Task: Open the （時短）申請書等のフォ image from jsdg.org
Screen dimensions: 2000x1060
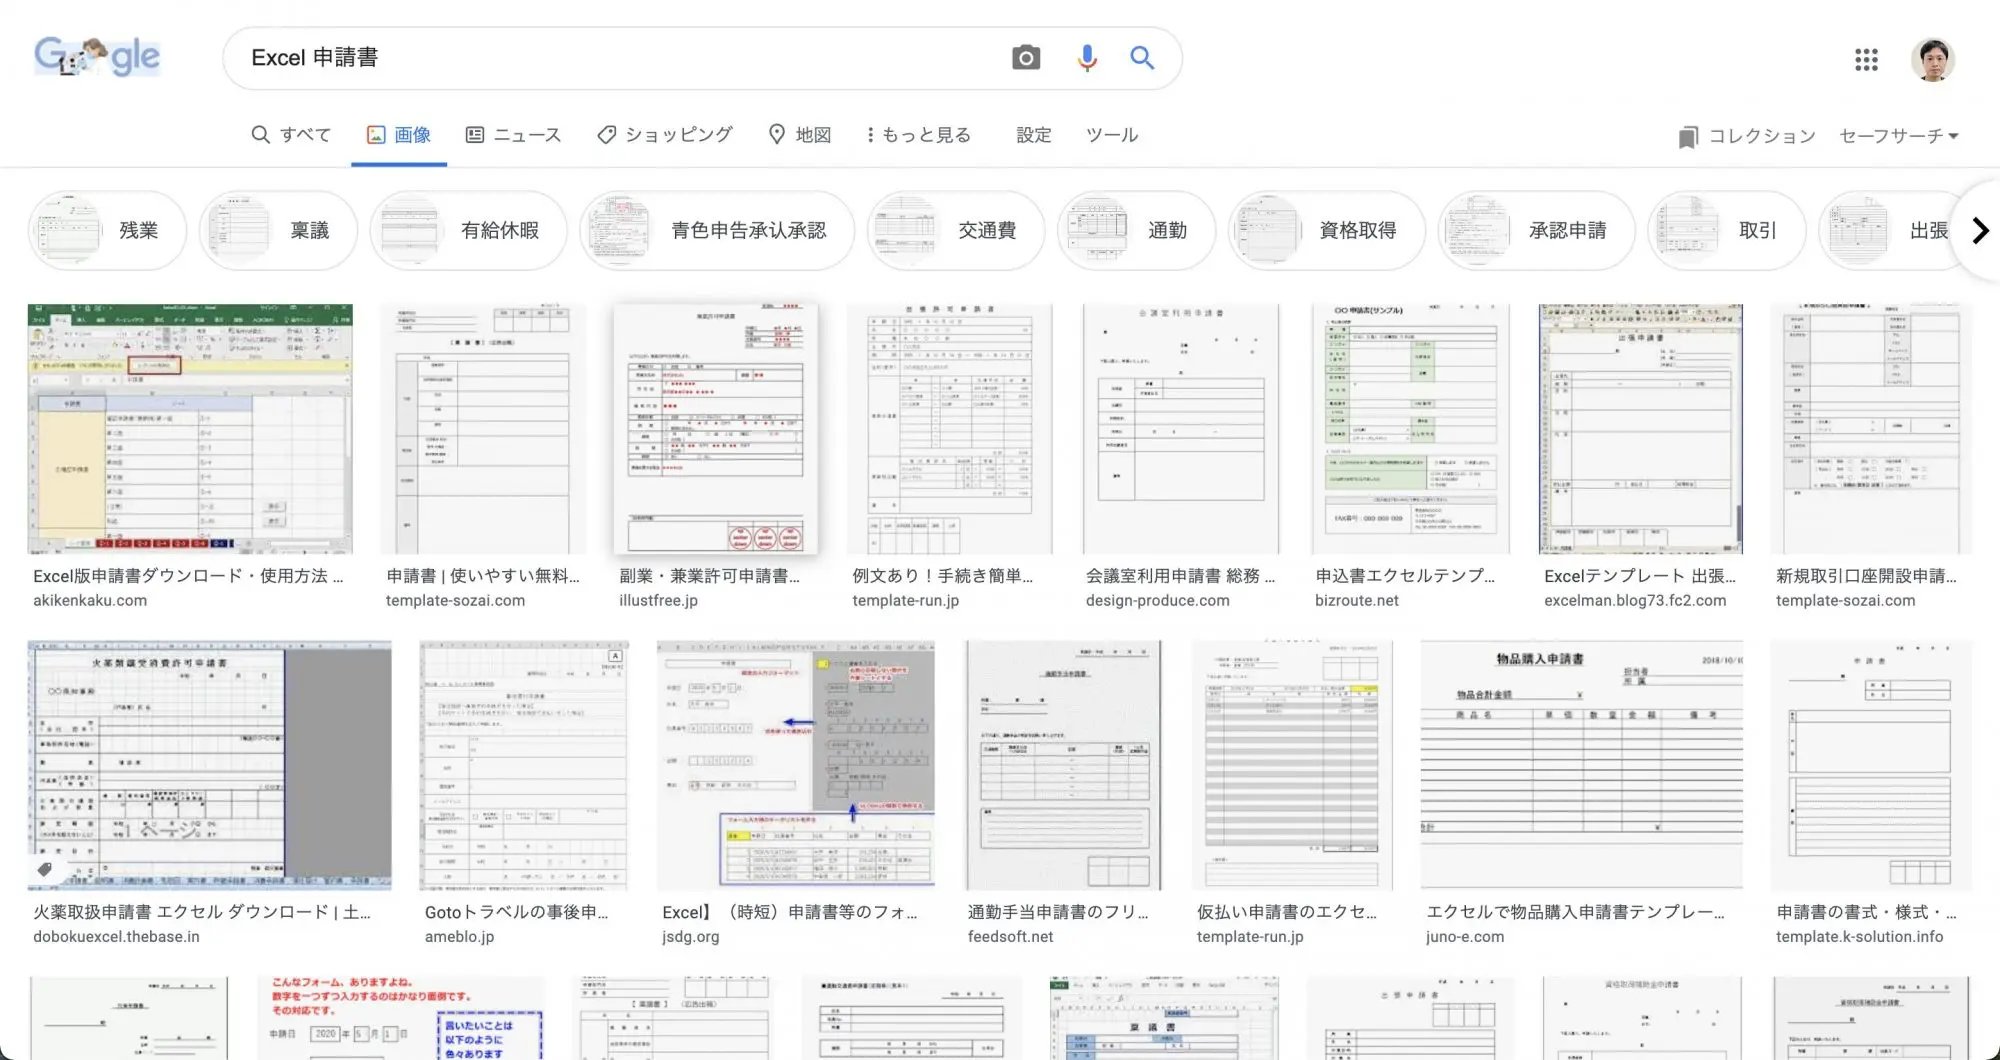Action: point(796,765)
